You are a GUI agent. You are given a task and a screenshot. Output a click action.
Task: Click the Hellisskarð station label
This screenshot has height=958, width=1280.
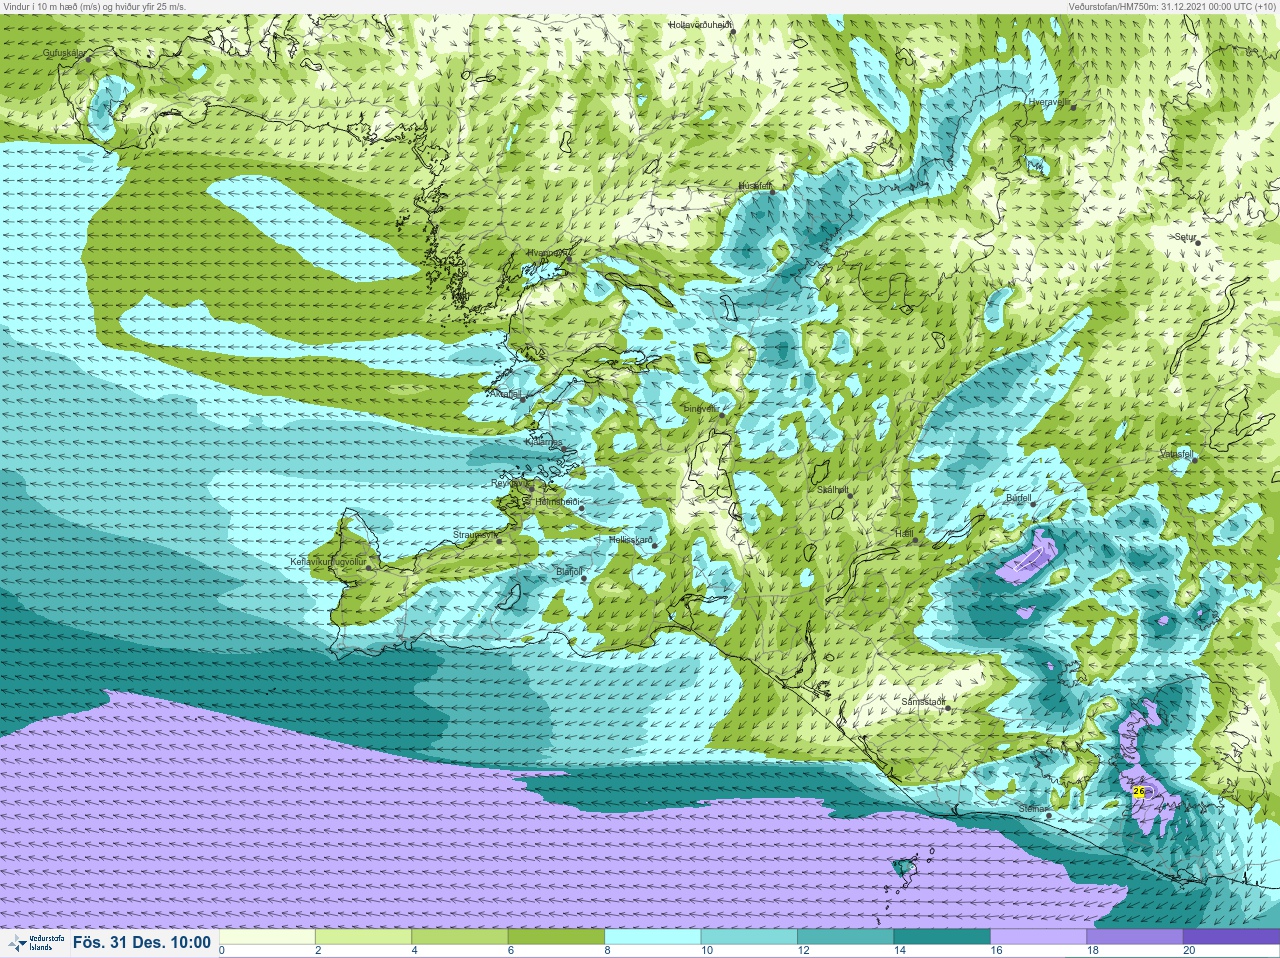tap(630, 540)
